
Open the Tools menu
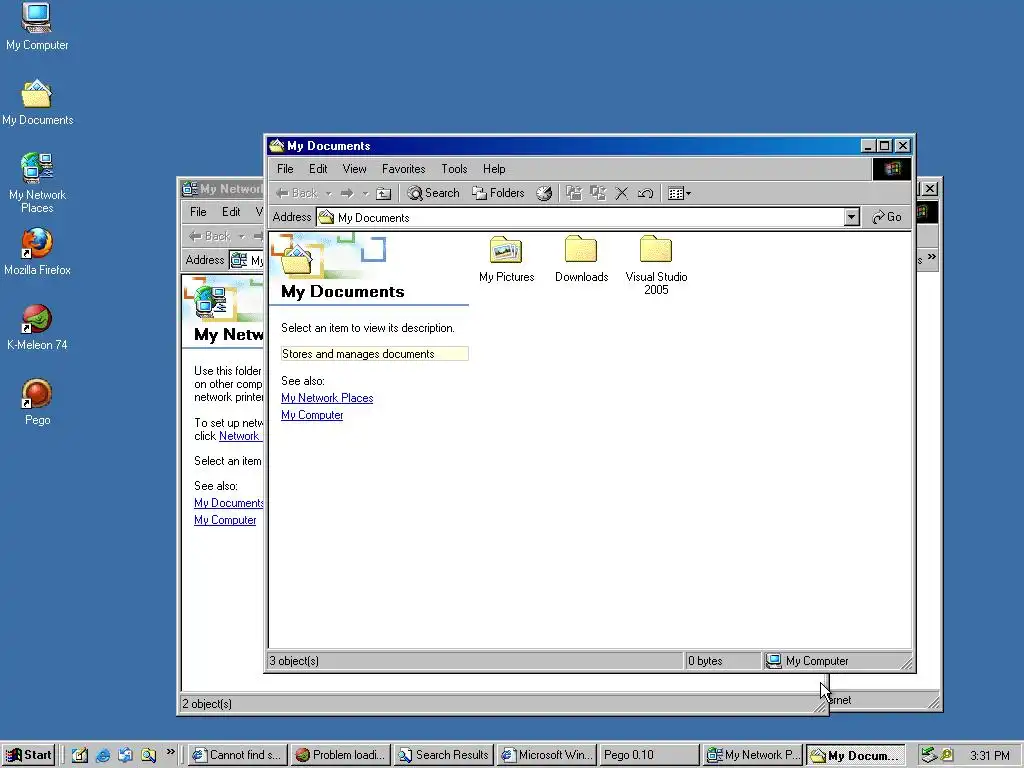click(454, 169)
